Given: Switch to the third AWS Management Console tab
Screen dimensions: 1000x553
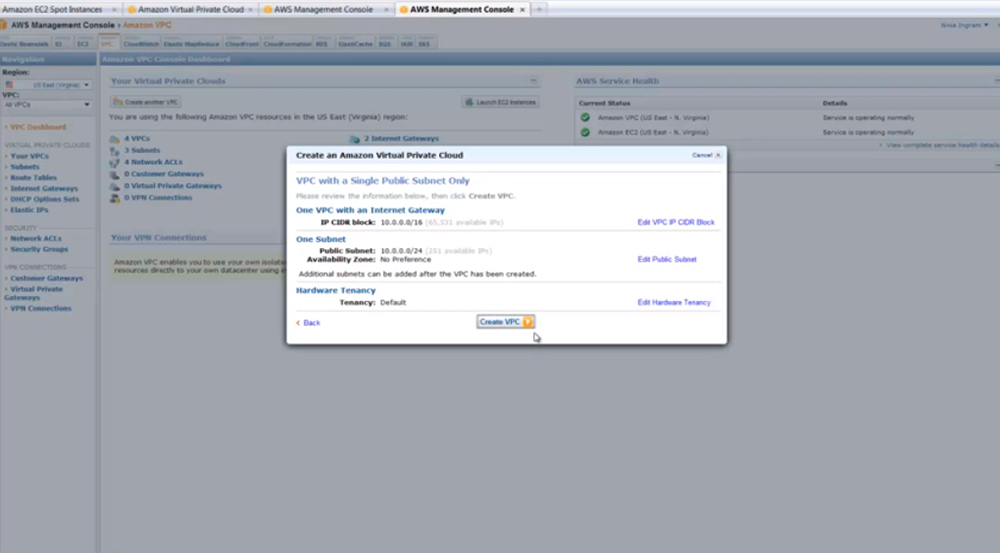Looking at the screenshot, I should pos(326,10).
